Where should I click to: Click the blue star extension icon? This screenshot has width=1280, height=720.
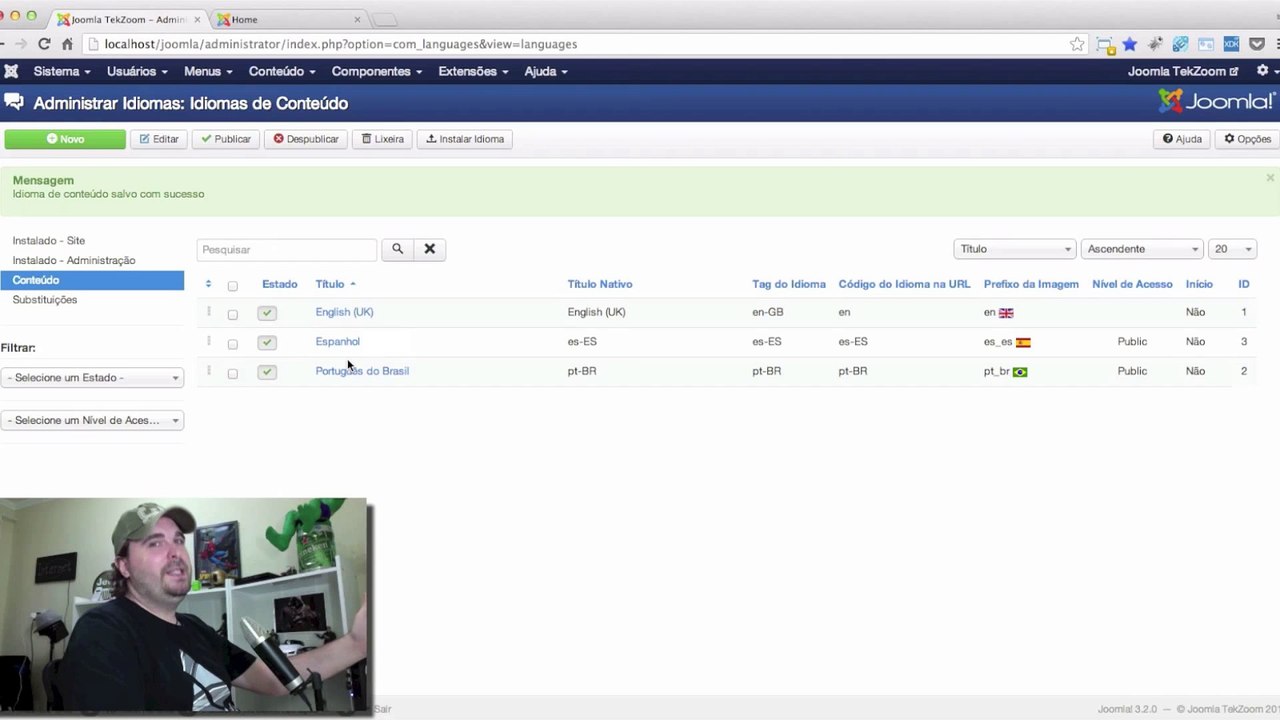coord(1130,44)
